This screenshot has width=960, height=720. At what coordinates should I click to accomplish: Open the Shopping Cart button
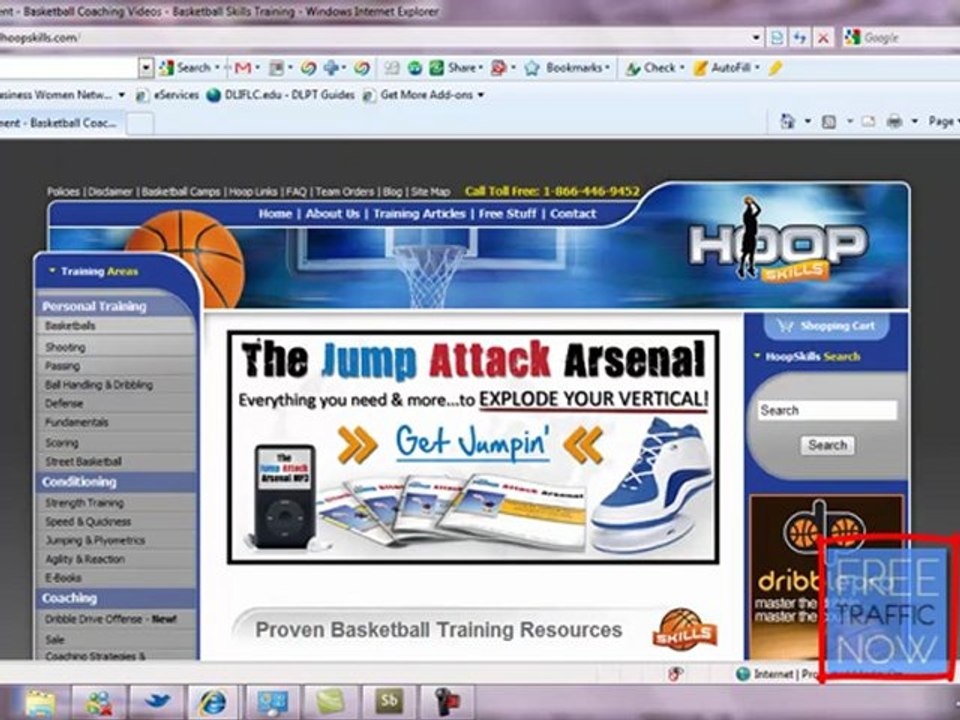click(x=827, y=326)
